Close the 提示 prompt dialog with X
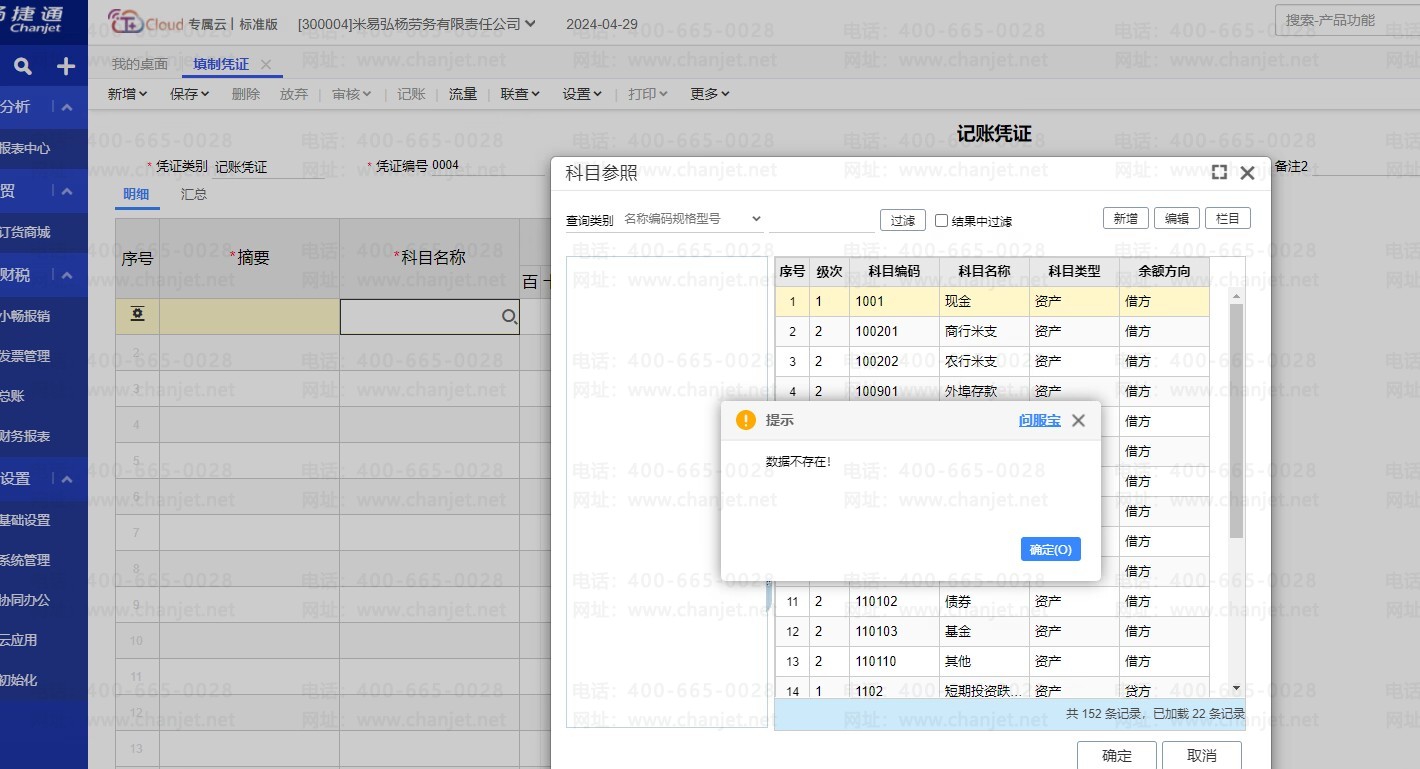The width and height of the screenshot is (1420, 769). click(x=1078, y=421)
